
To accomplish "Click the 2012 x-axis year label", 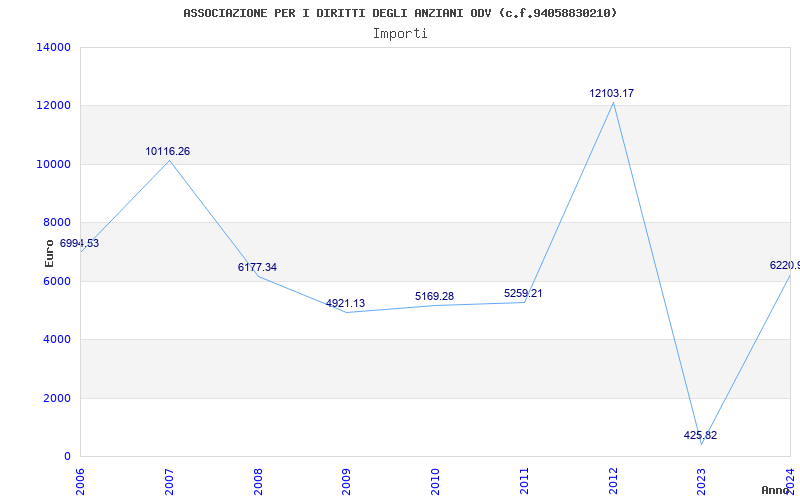I will (x=613, y=481).
